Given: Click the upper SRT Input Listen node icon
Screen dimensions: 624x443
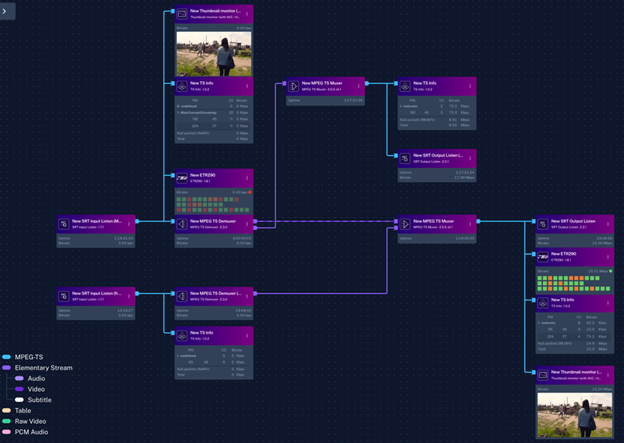Looking at the screenshot, I should click(64, 224).
